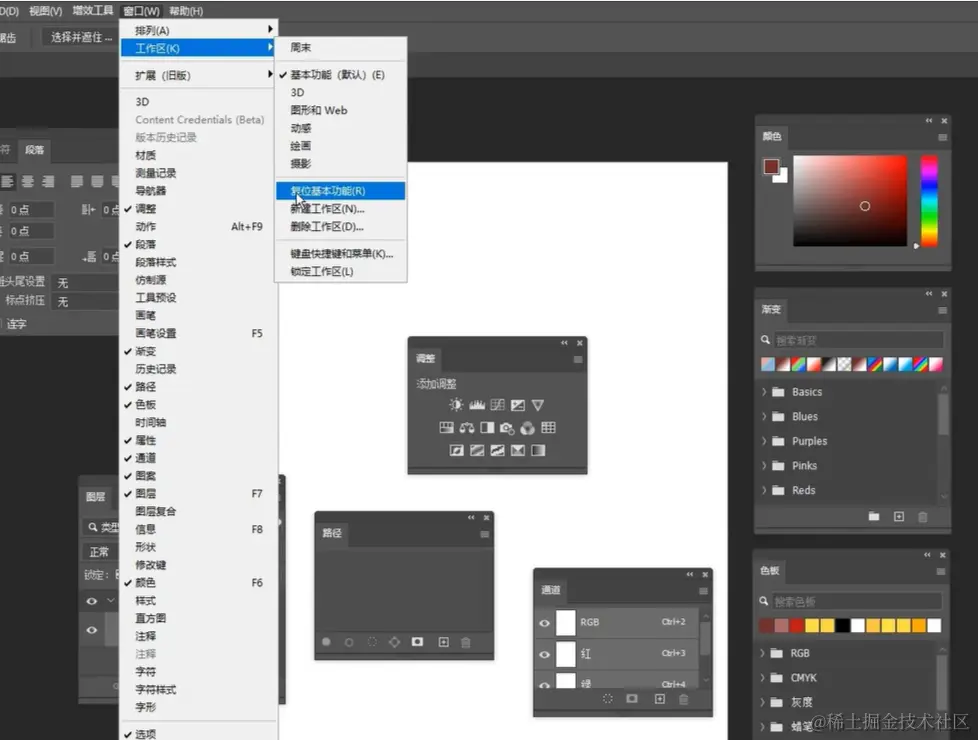Add a Color Balance adjustment
Screen dimensions: 978x740
467,428
